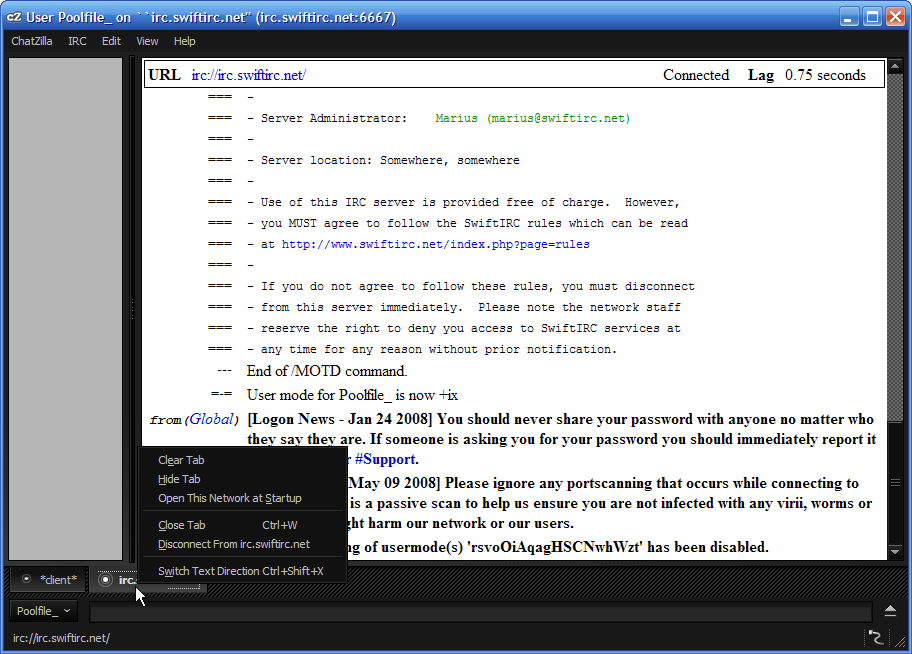Choose Switch Text Direction option

click(242, 571)
